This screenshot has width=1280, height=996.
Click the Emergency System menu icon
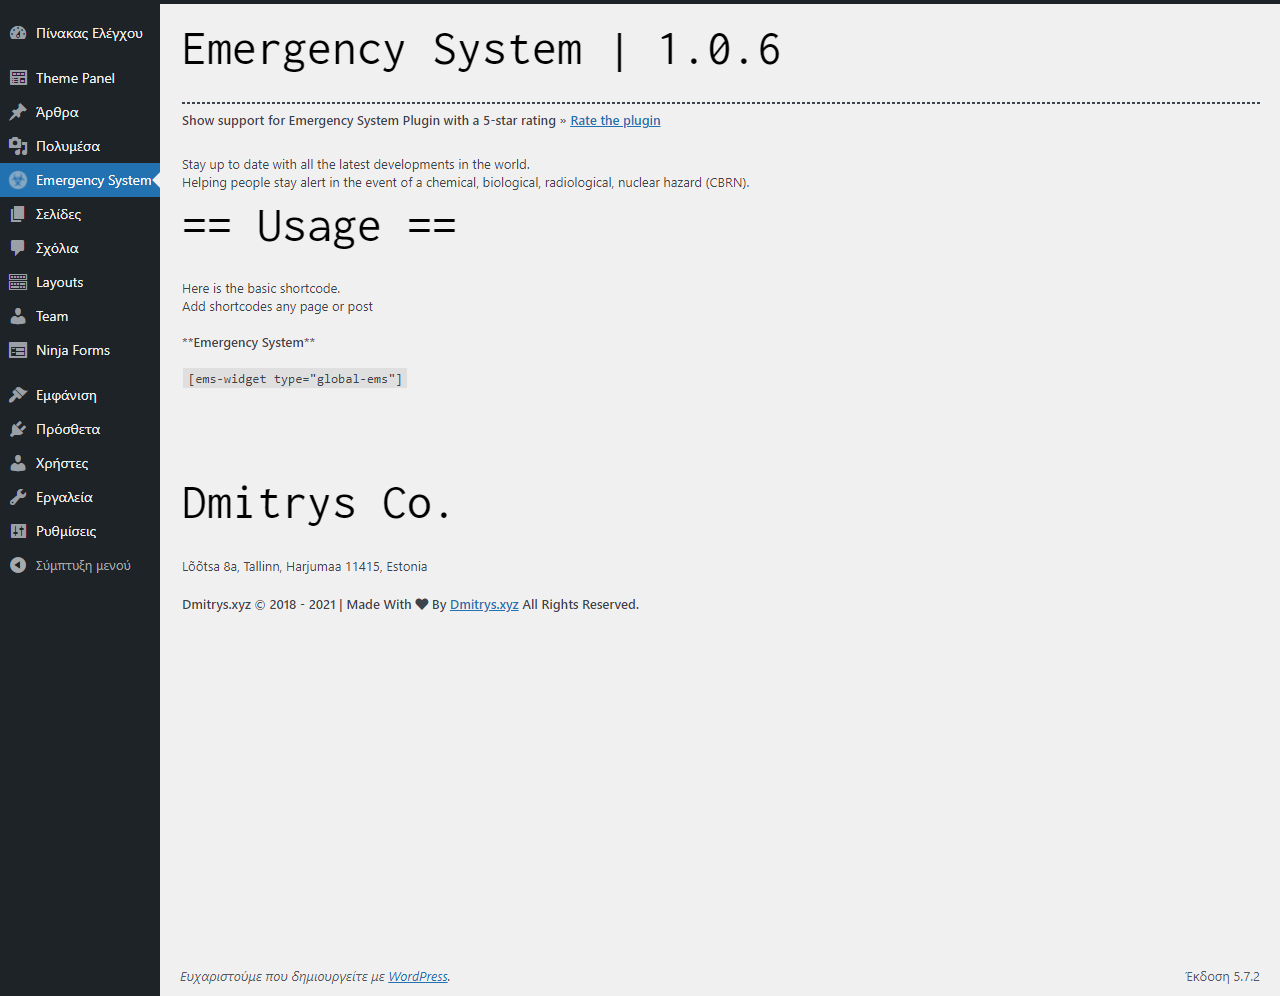coord(18,180)
